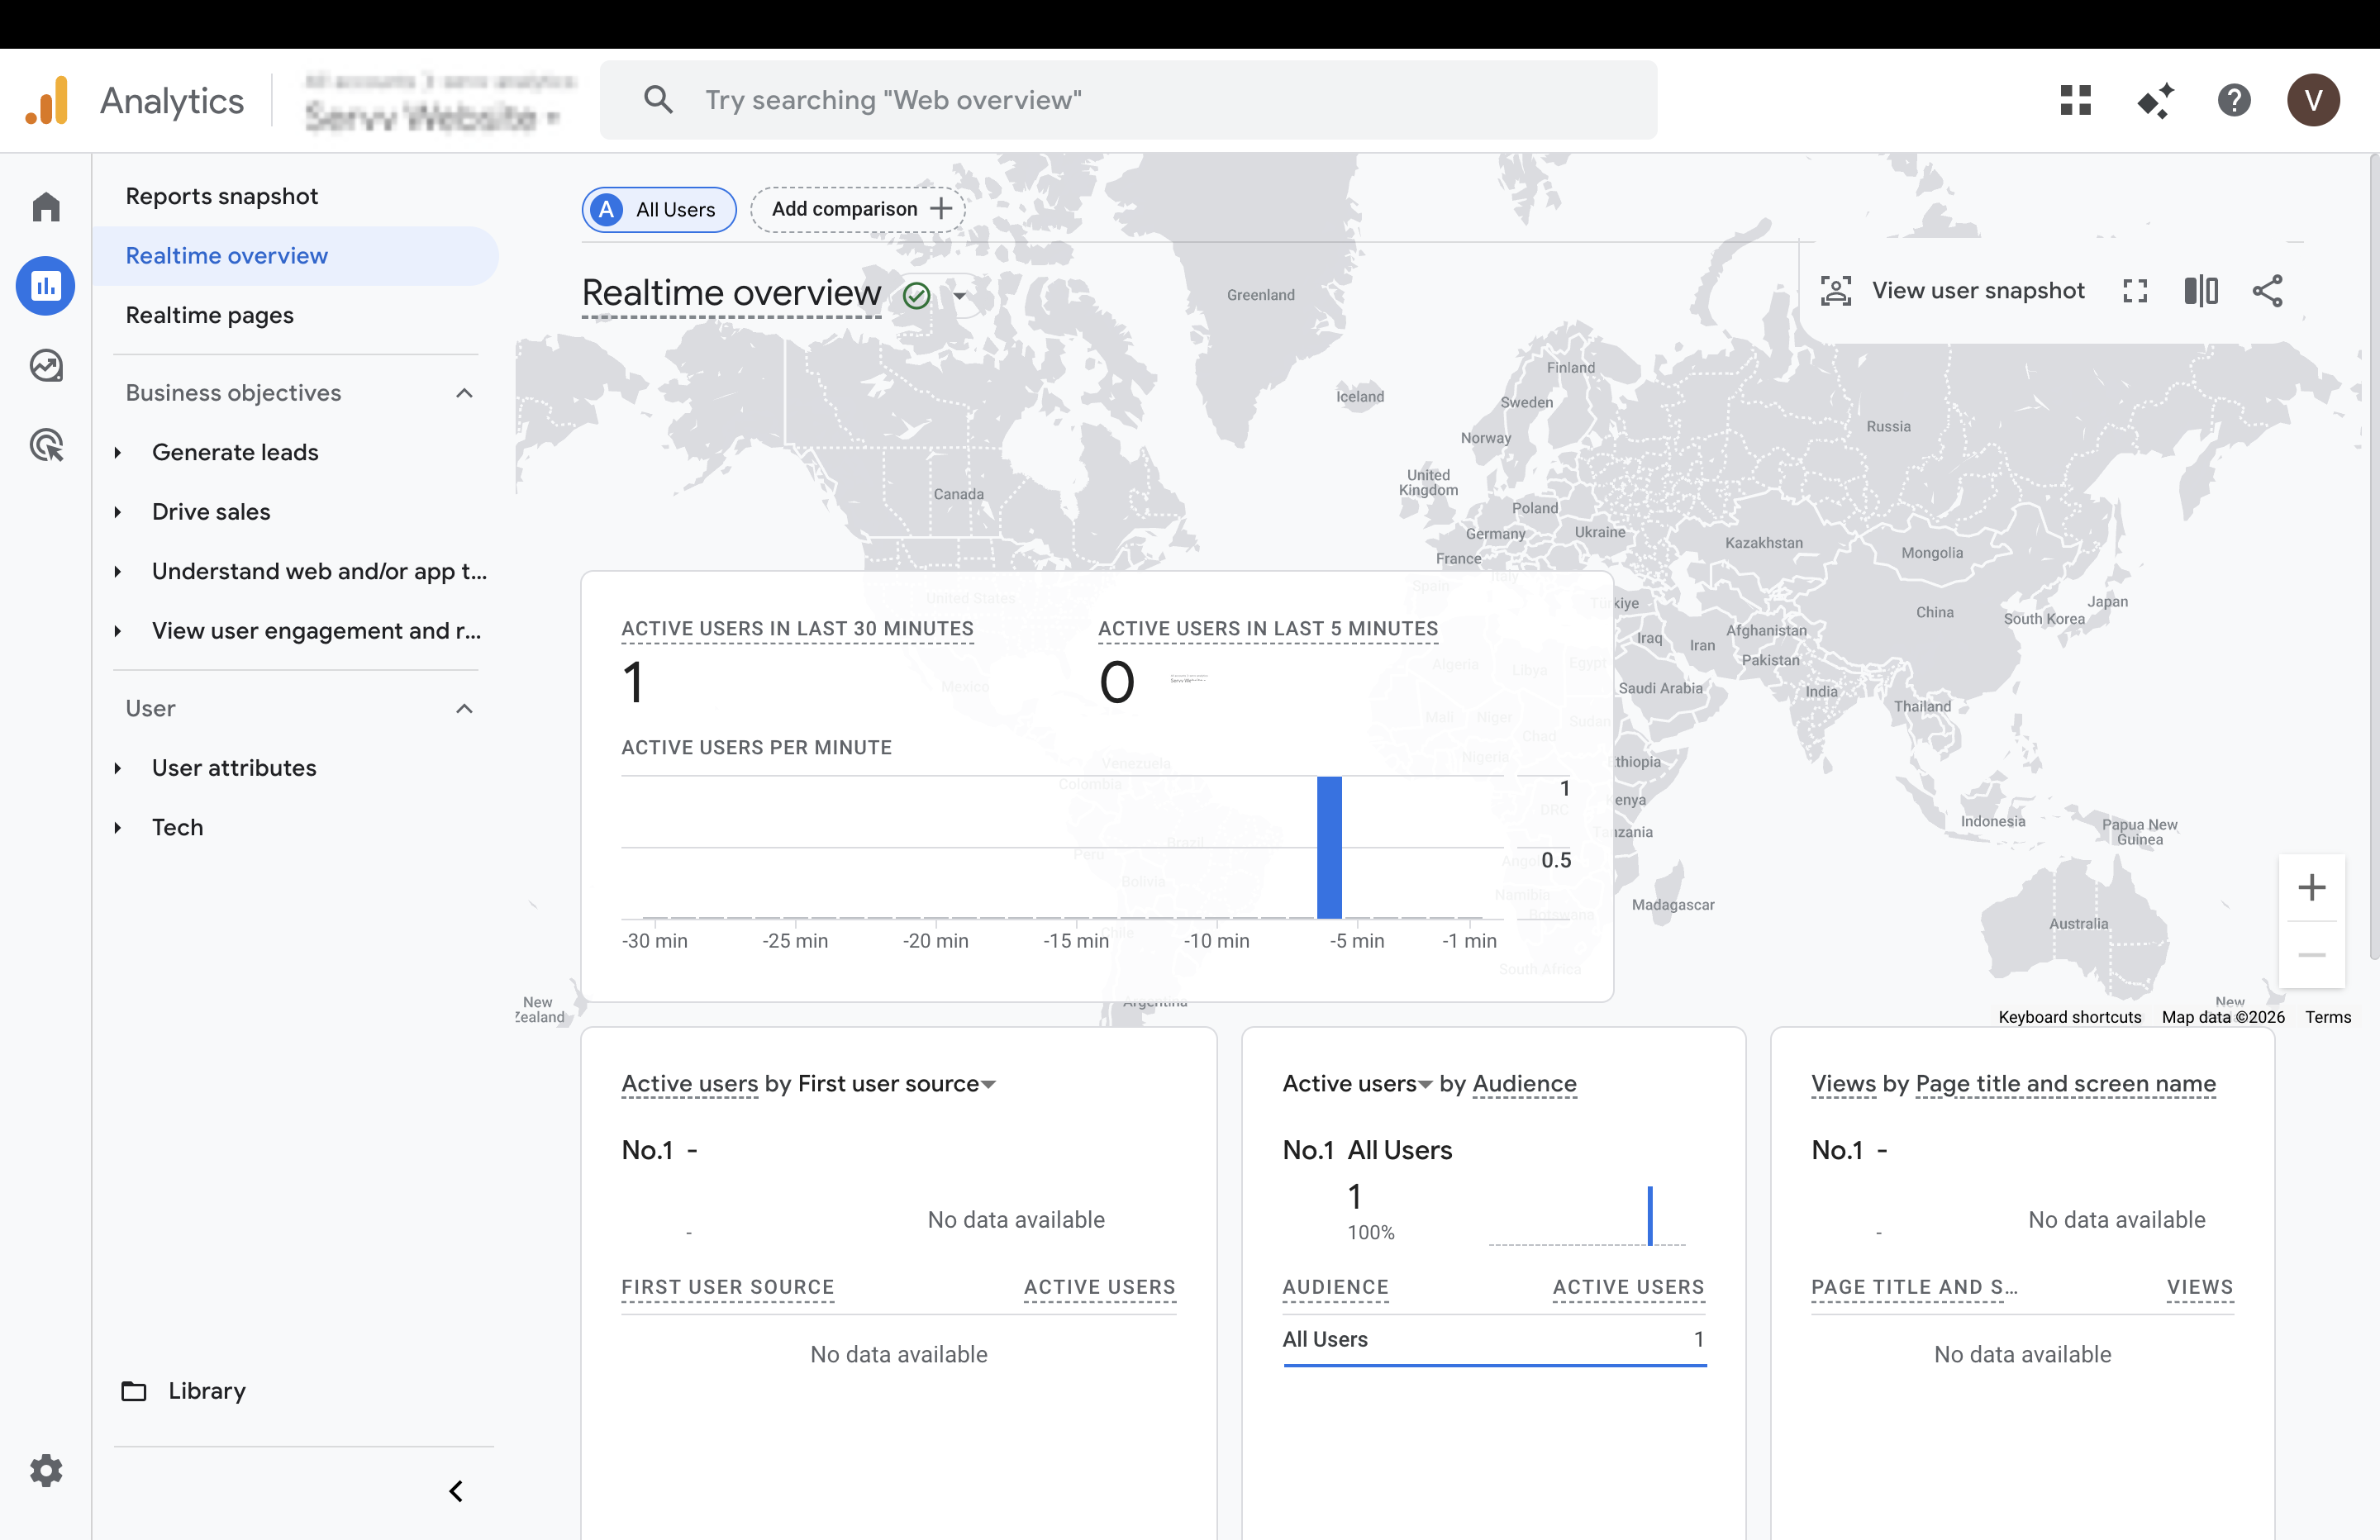Sort by FIRST USER SOURCE column header
The height and width of the screenshot is (1540, 2380).
(728, 1288)
